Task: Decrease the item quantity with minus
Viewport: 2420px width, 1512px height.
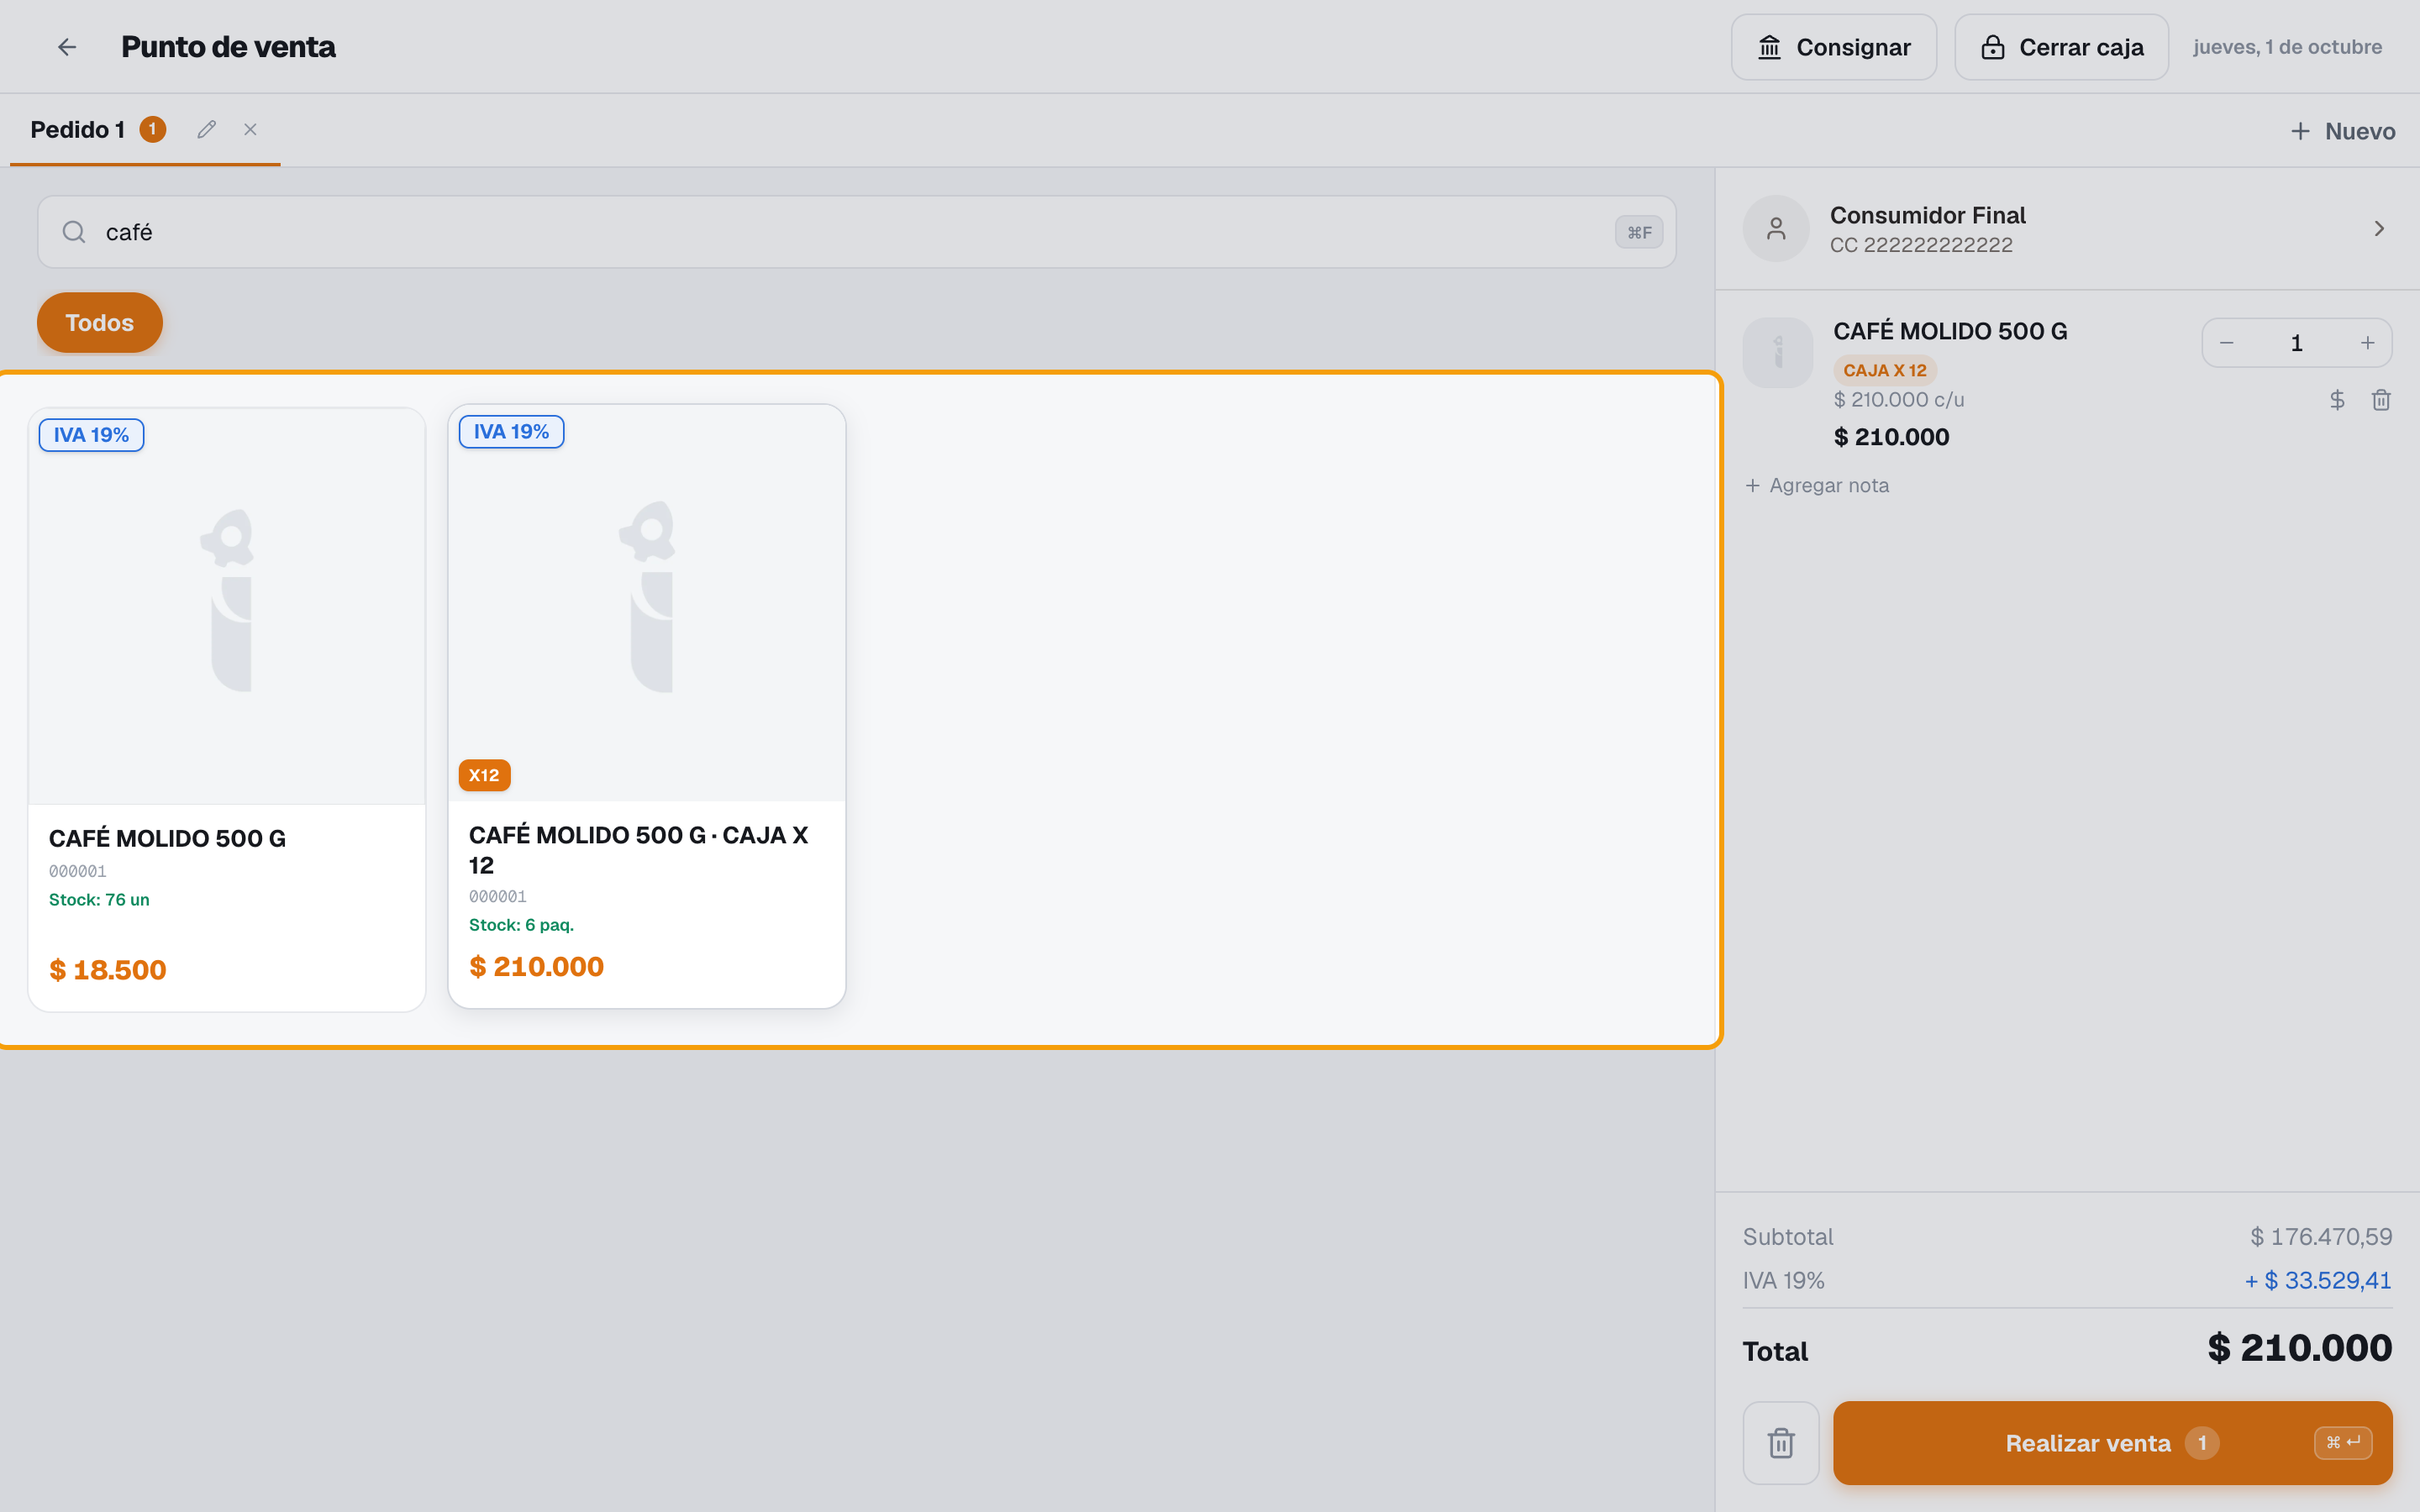Action: point(2226,343)
